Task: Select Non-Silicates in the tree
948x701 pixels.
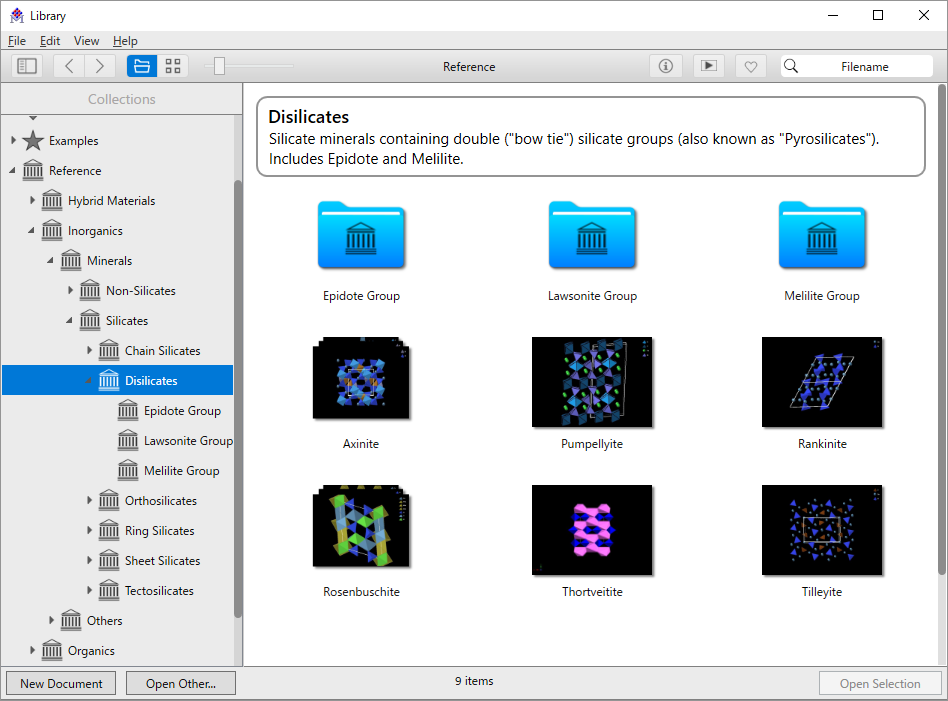Action: (x=141, y=291)
